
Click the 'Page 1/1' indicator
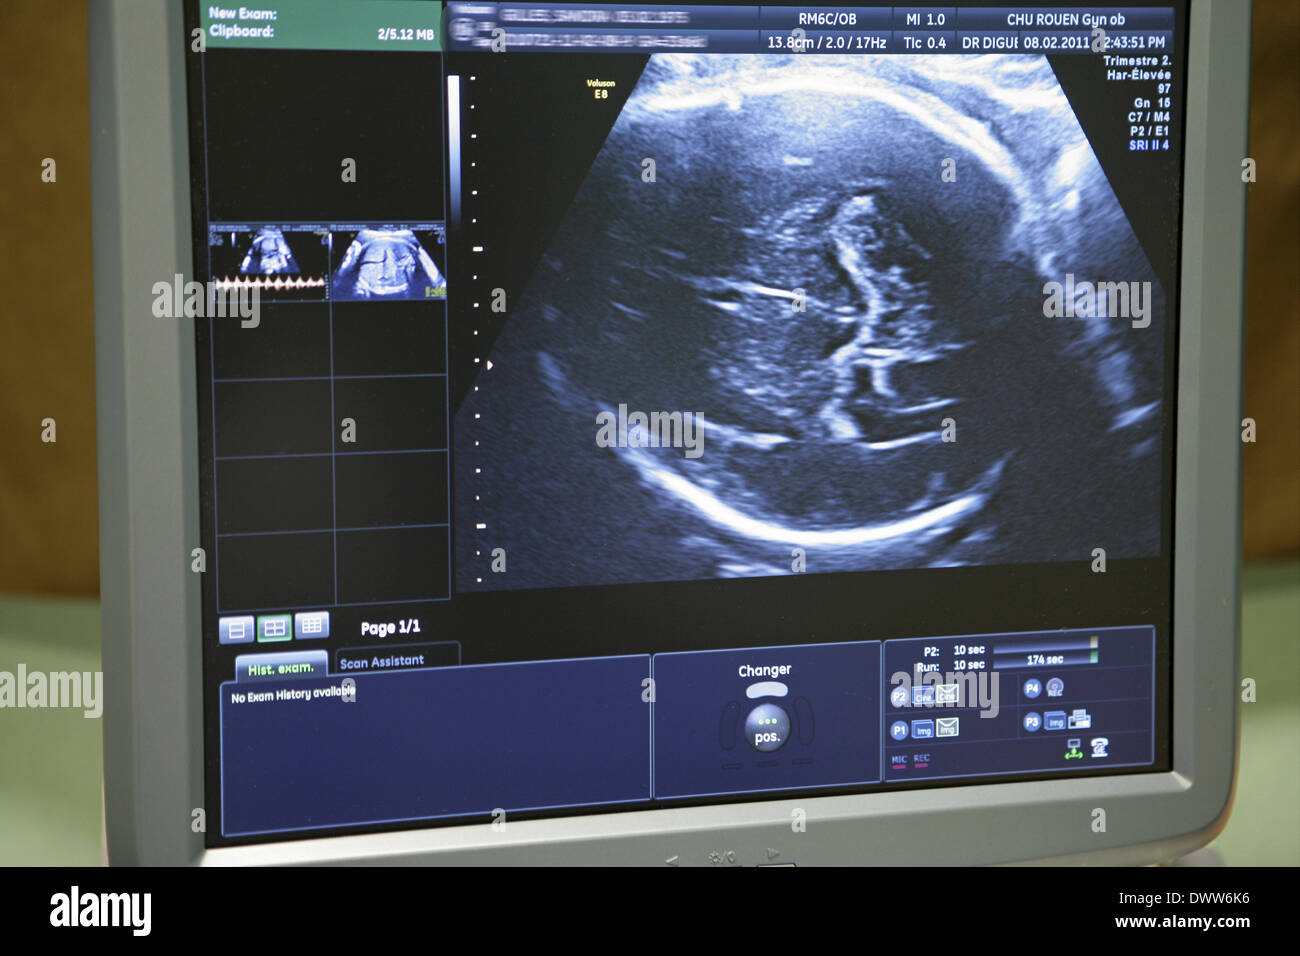tap(391, 628)
